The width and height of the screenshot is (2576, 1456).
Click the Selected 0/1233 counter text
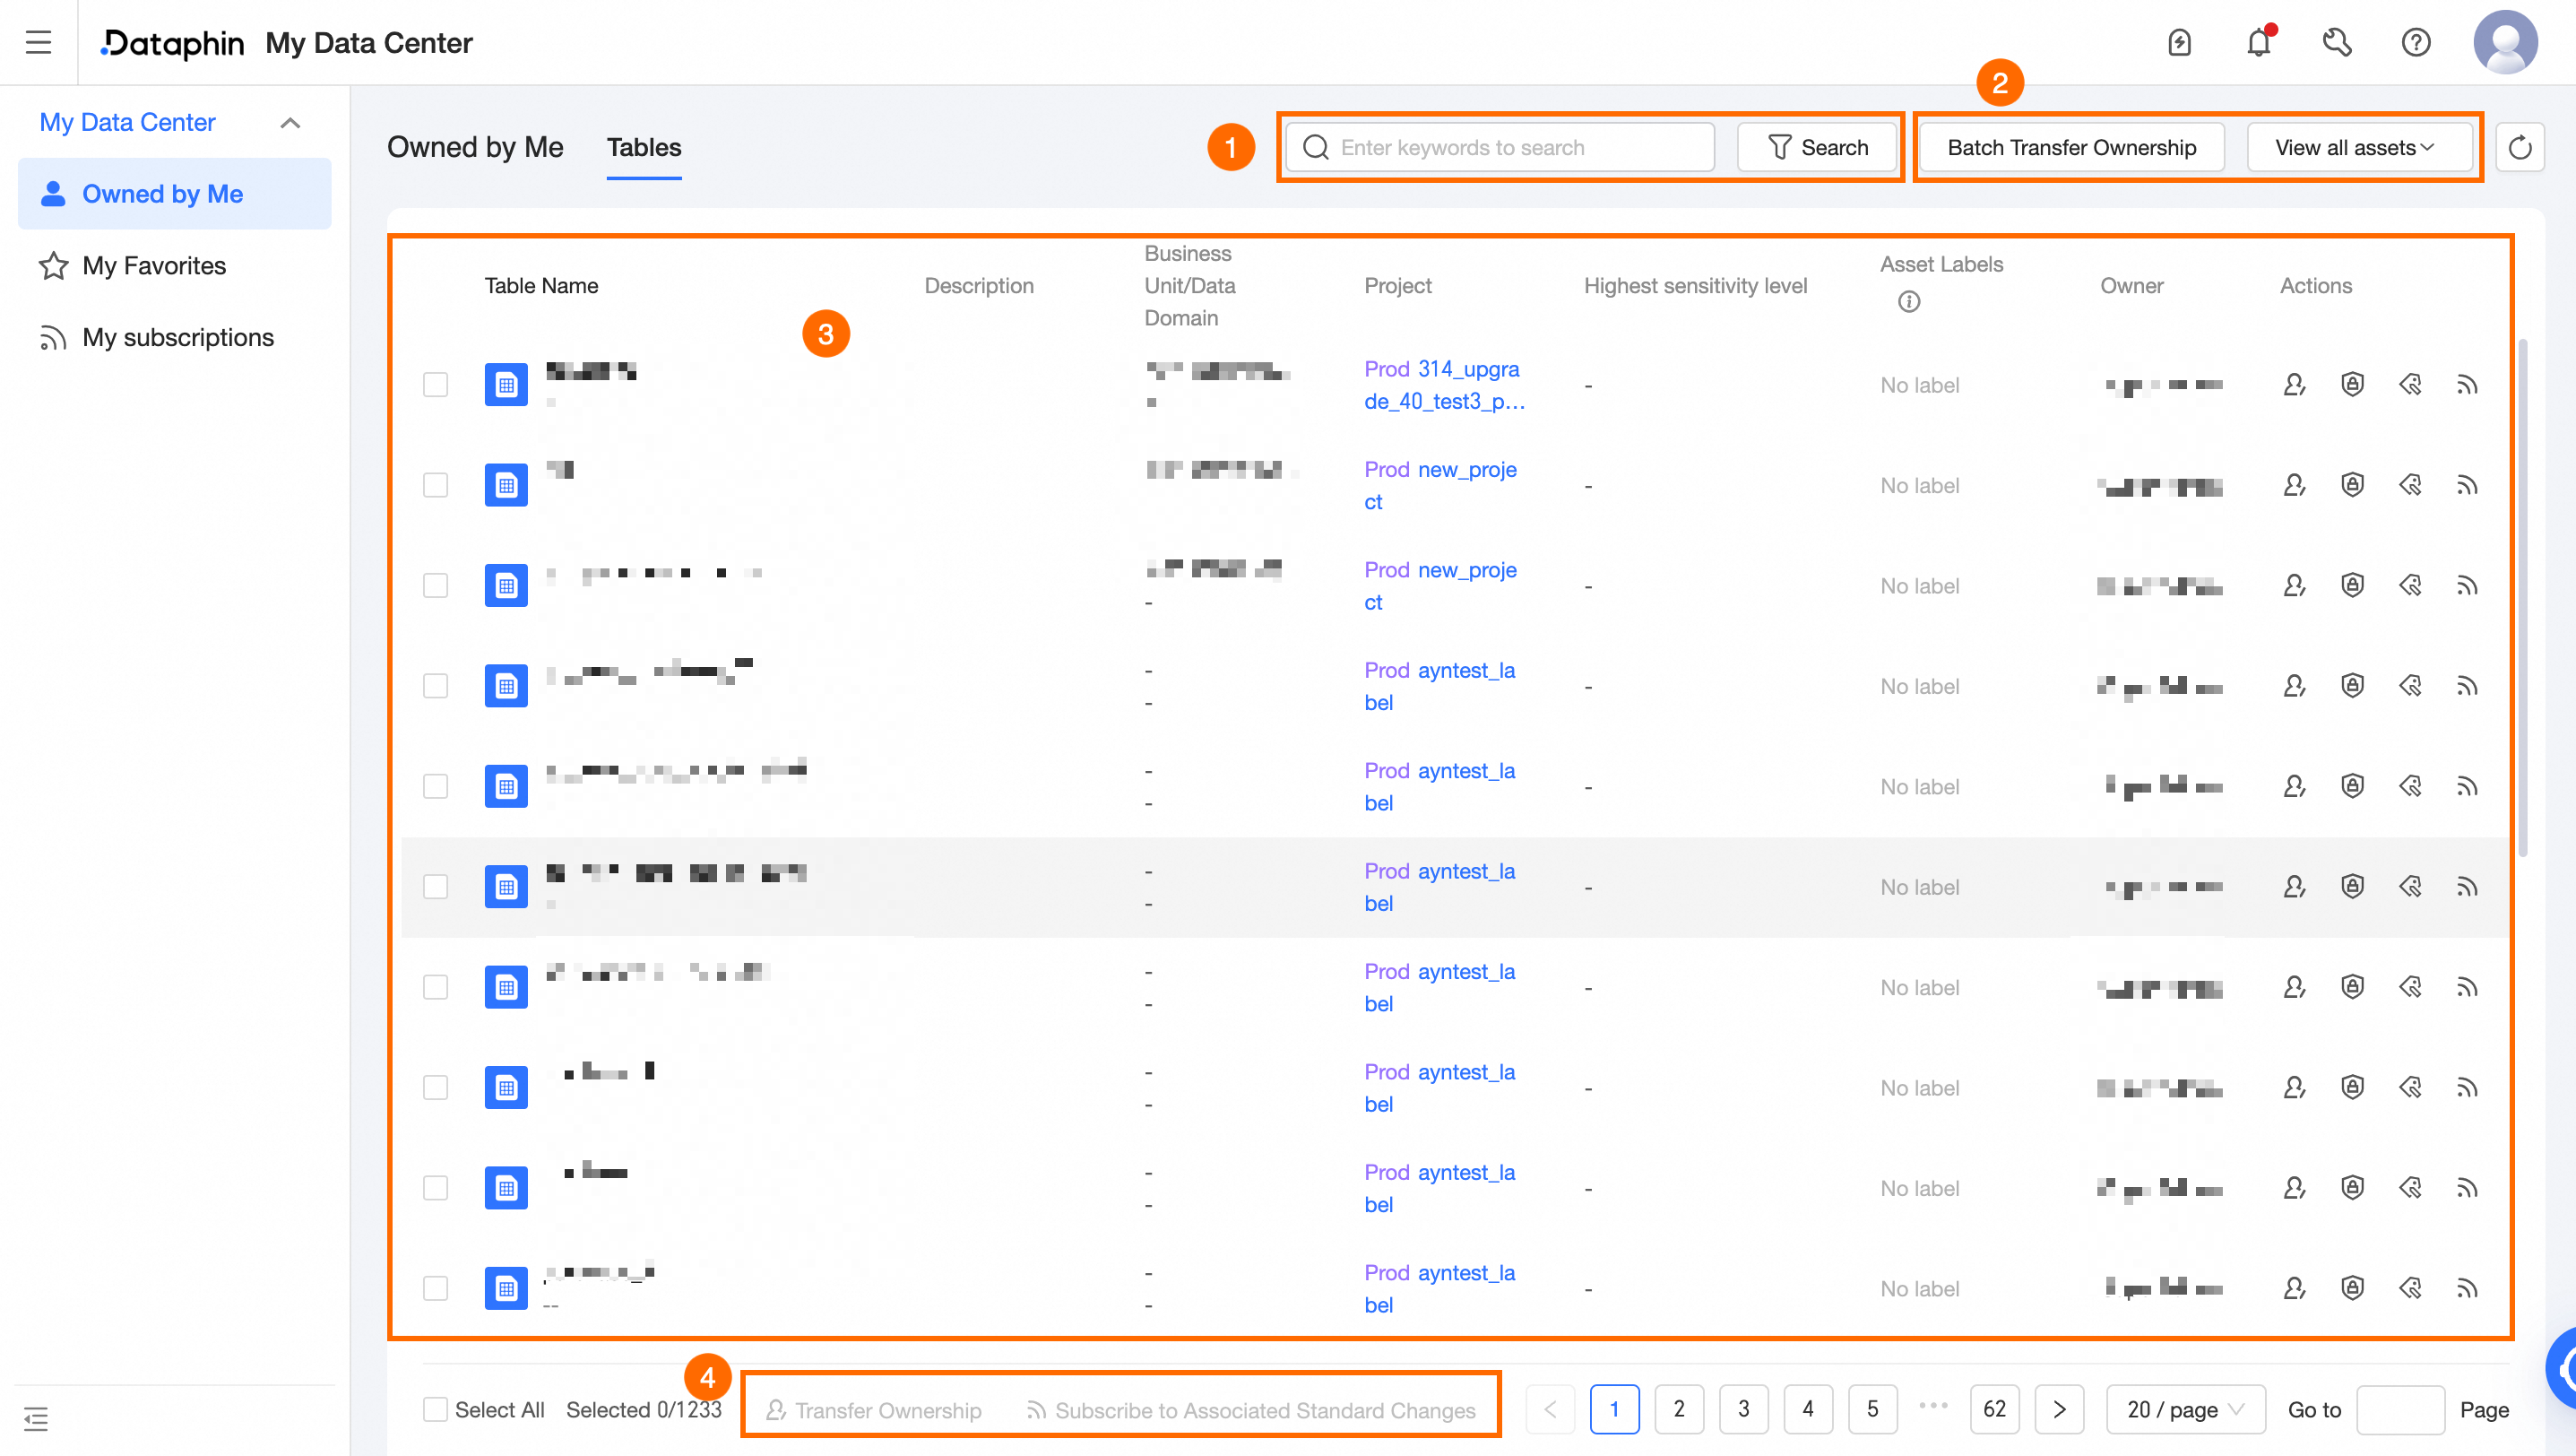tap(644, 1410)
